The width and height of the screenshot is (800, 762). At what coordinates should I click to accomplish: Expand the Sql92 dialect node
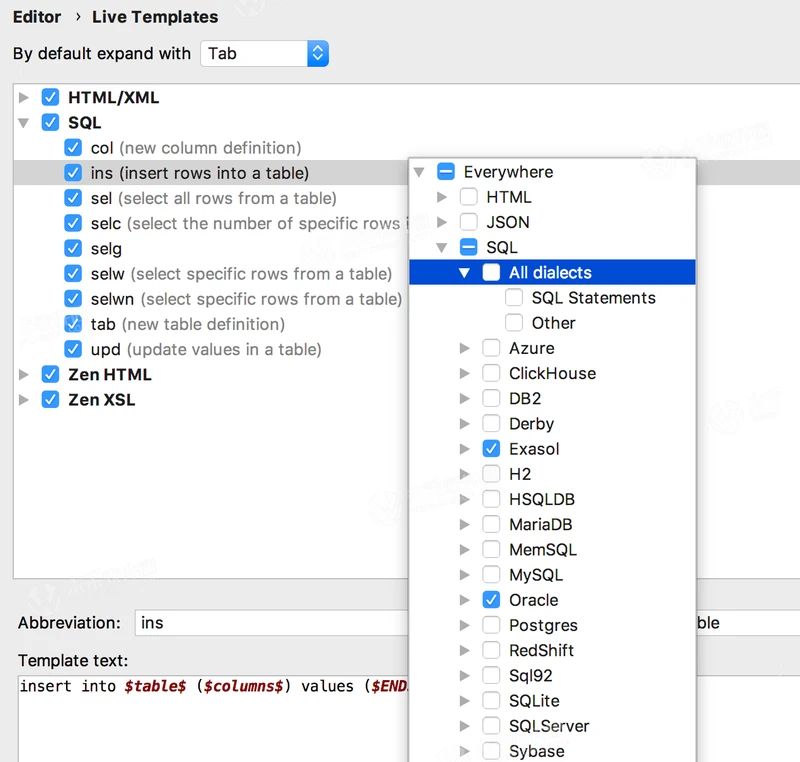pyautogui.click(x=464, y=676)
